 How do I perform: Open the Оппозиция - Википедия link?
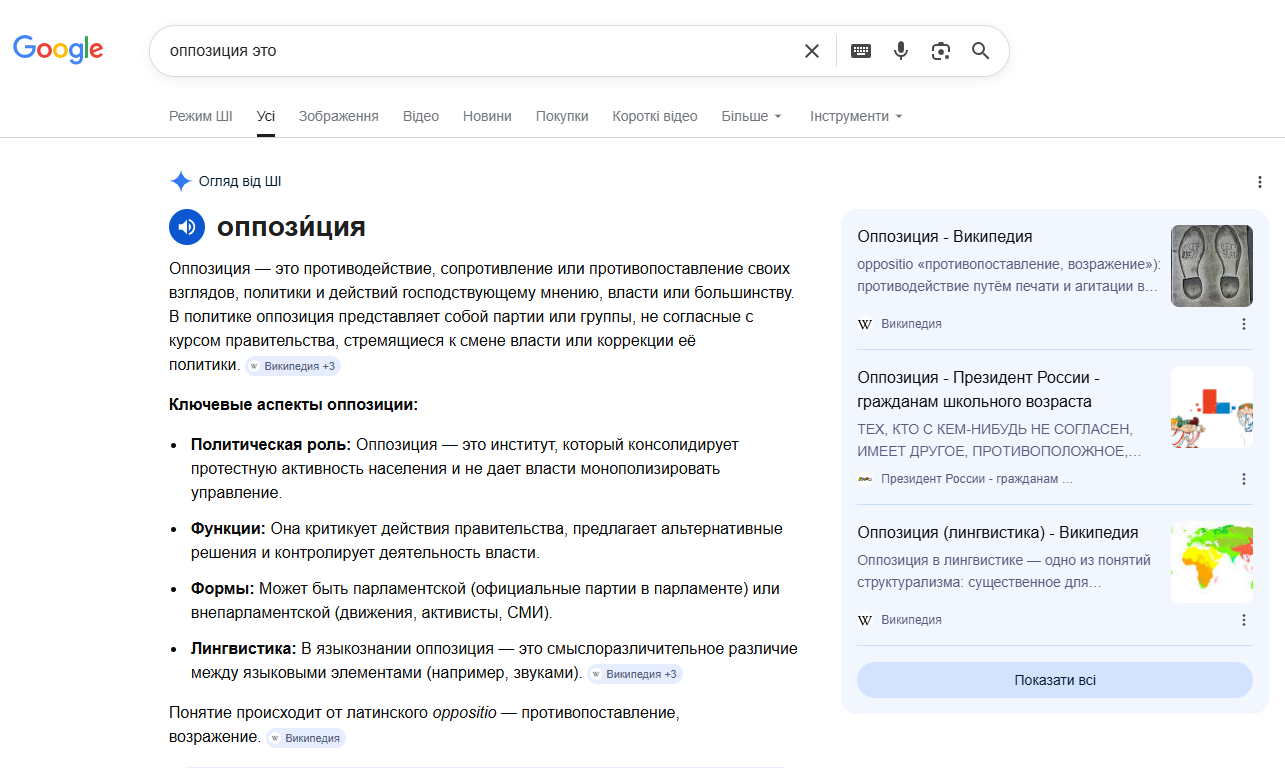945,237
